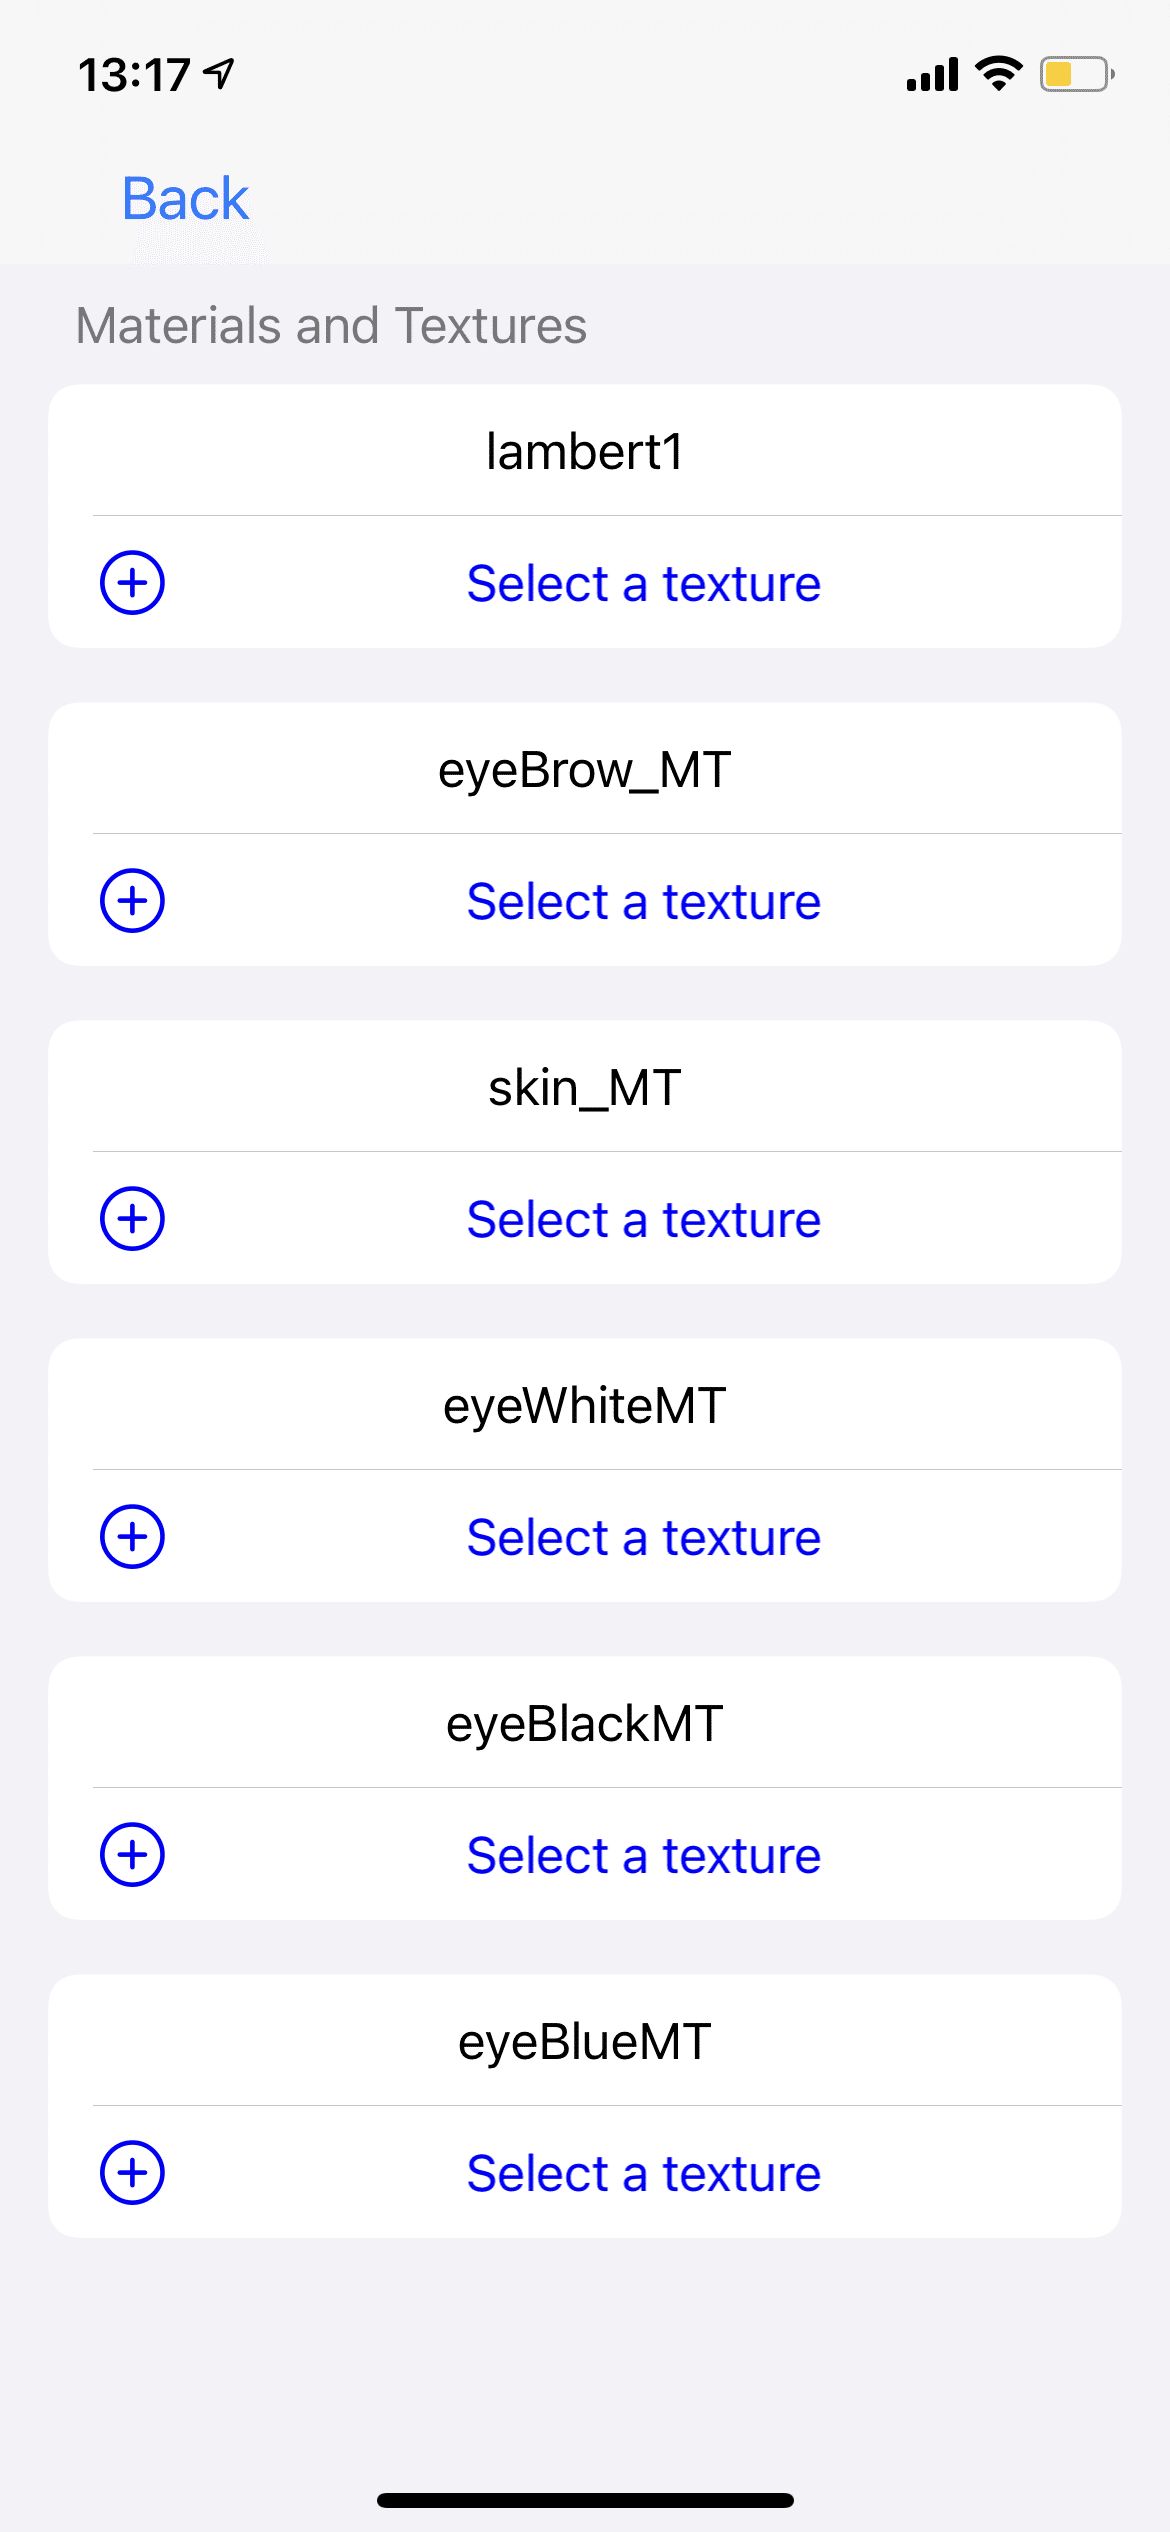Select a texture for eyeBlueMT
The height and width of the screenshot is (2532, 1170).
643,2174
